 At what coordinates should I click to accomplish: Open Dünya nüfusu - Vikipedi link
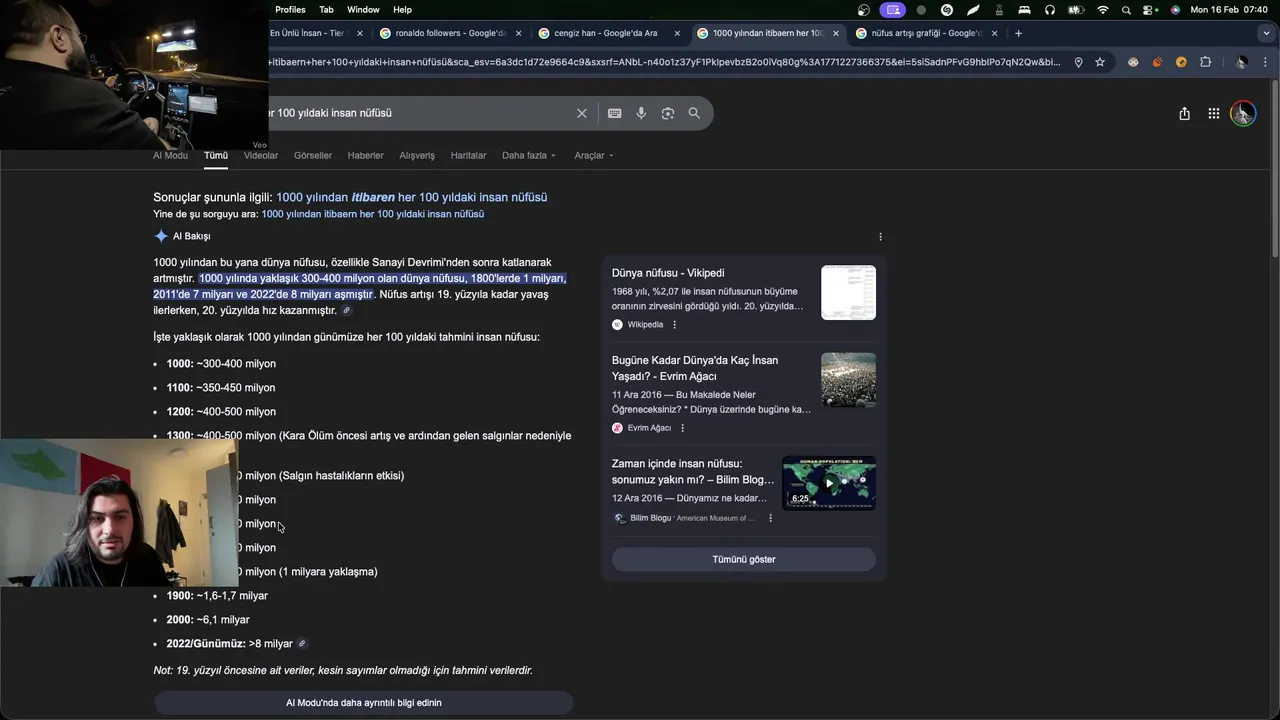(x=668, y=273)
